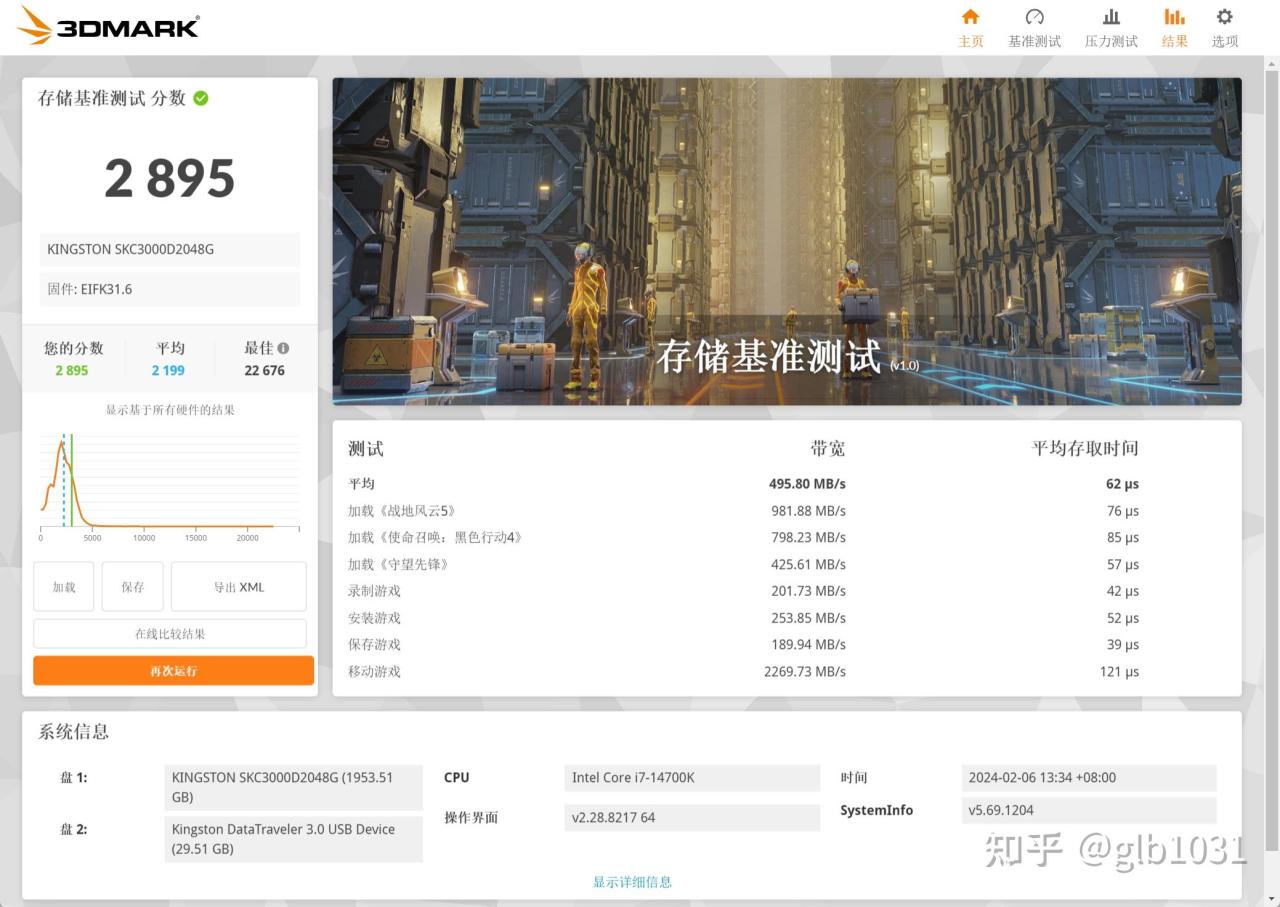Click the 存储基准测试 banner image
The width and height of the screenshot is (1280, 907).
[787, 241]
